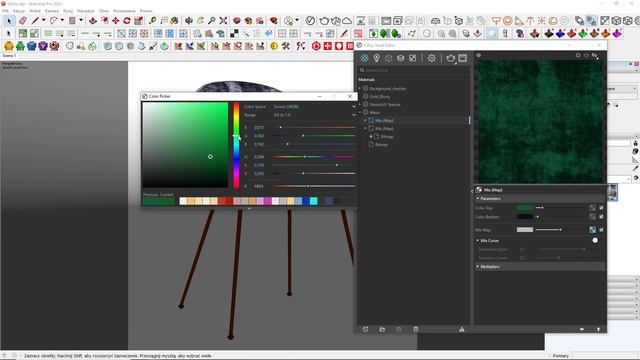This screenshot has width=640, height=360.
Task: Open the Pomoc menu
Action: 146,11
